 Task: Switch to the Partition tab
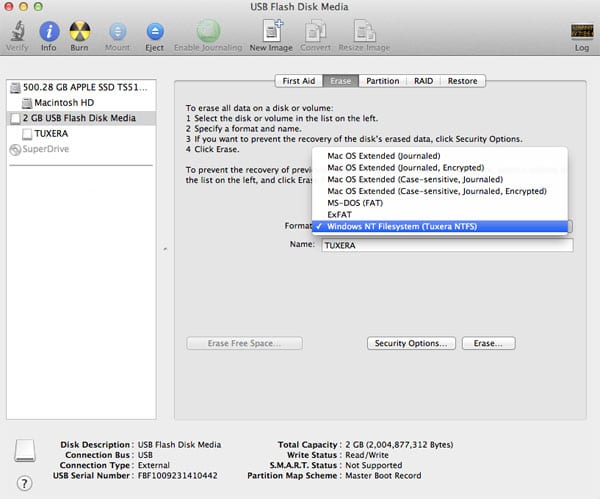382,81
